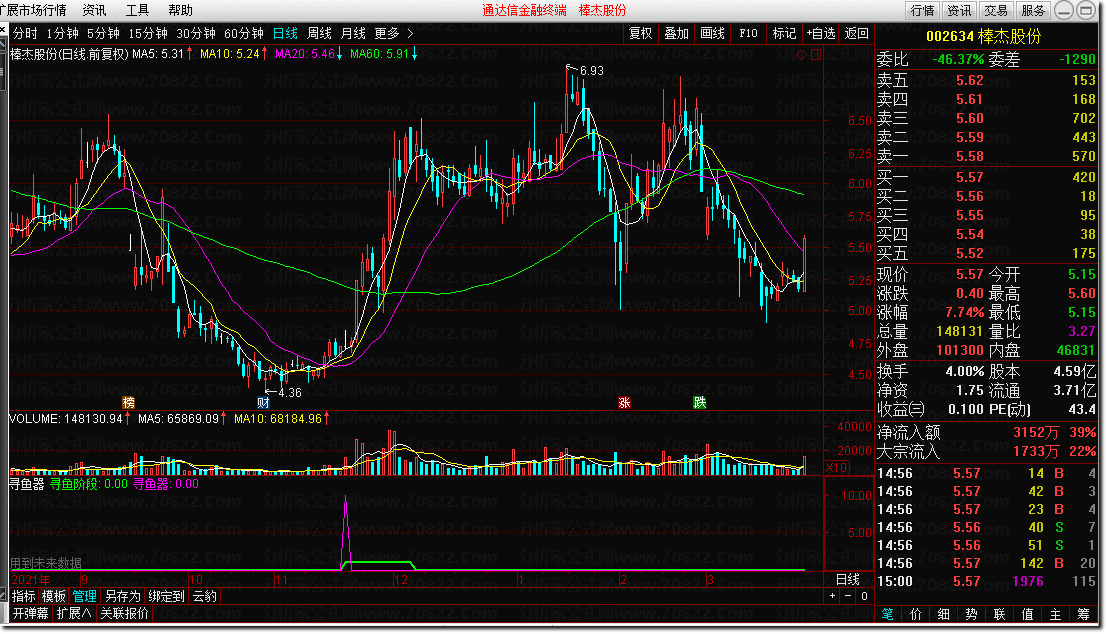
Task: Click the 002634 棒杰股份 stock title
Action: (x=984, y=36)
